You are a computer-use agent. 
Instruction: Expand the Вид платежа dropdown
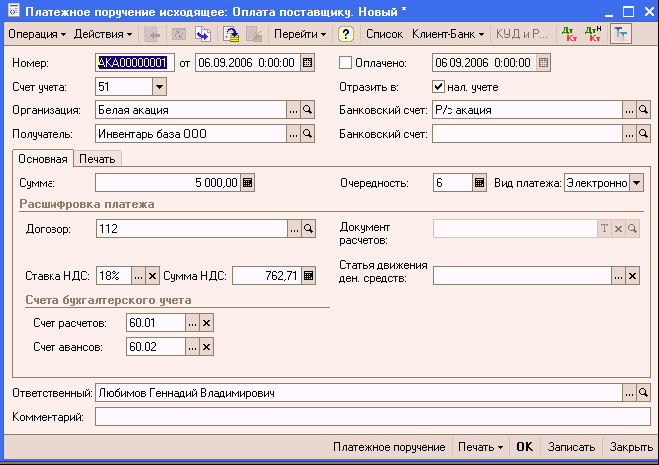click(636, 182)
